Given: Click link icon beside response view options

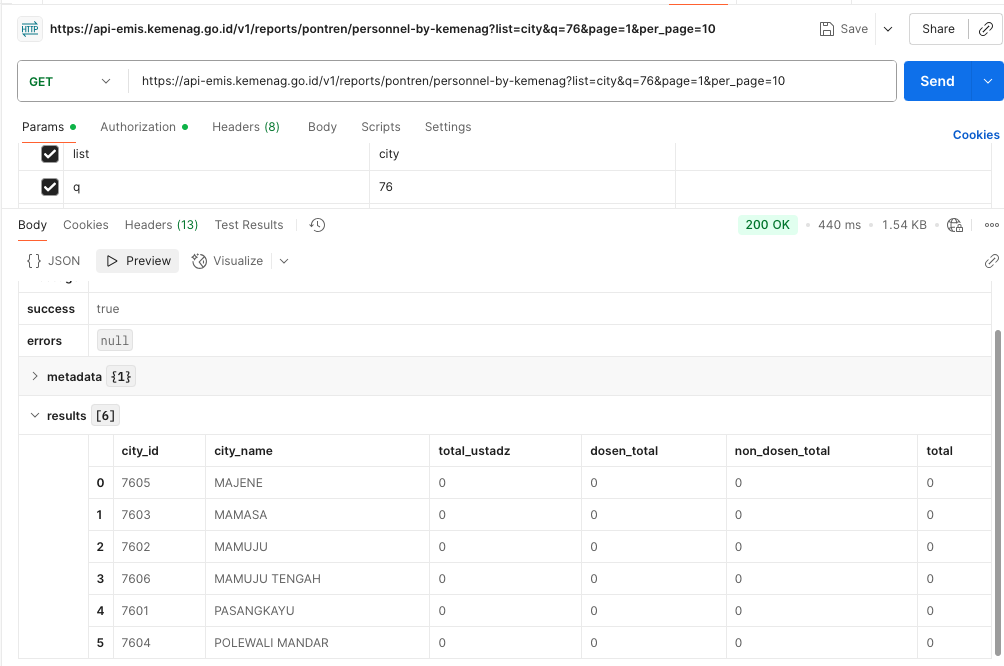Looking at the screenshot, I should point(991,261).
